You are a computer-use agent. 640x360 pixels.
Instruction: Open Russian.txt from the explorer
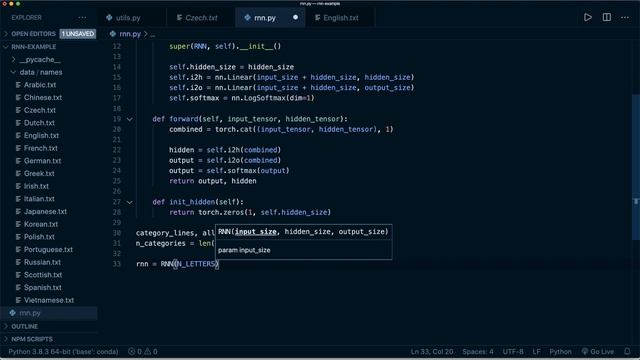42,262
